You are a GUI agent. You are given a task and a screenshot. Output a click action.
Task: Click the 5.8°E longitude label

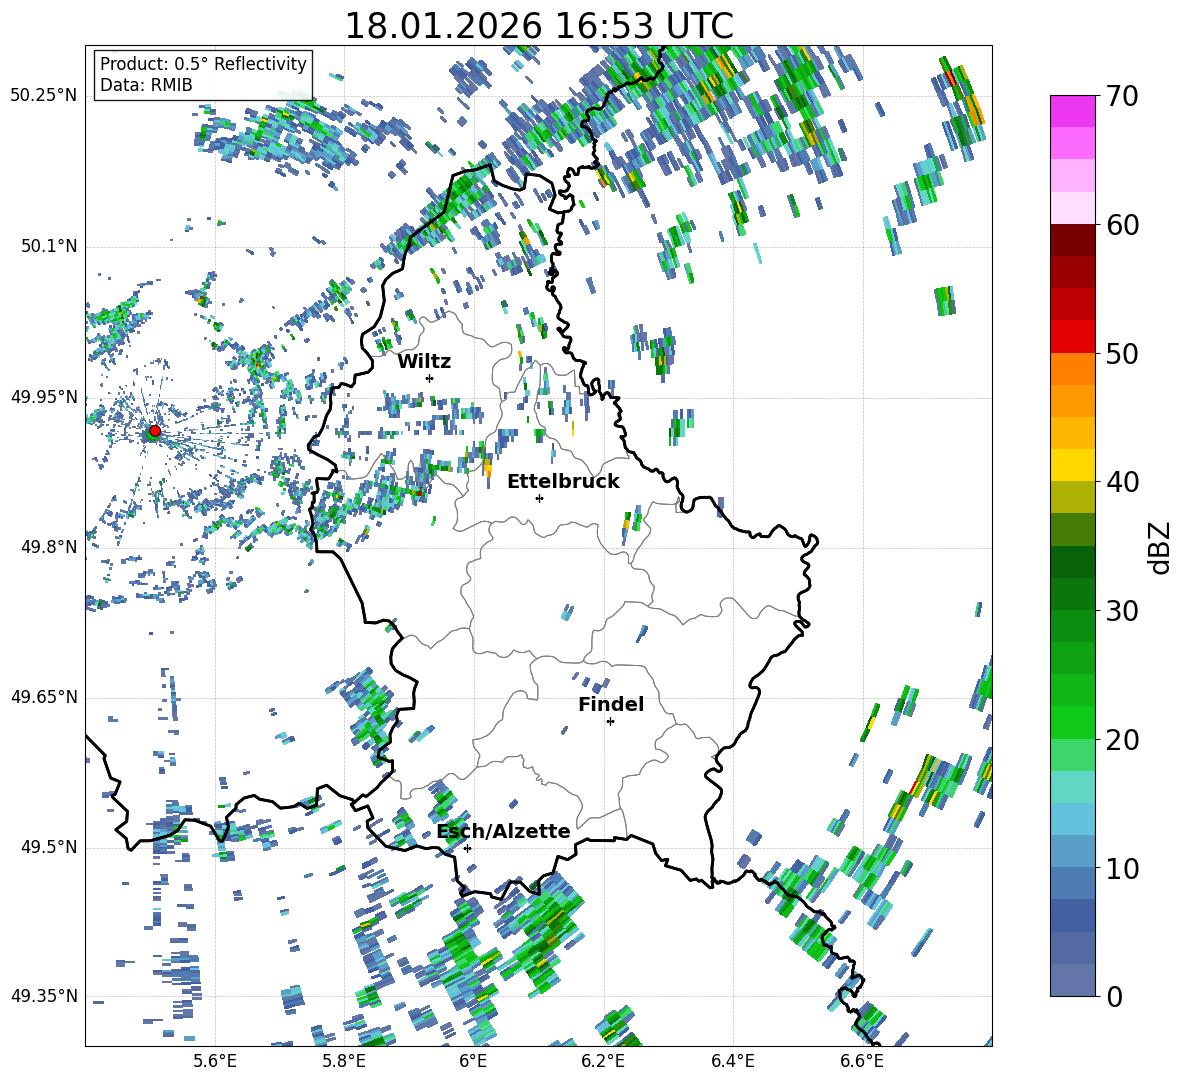coord(344,1061)
